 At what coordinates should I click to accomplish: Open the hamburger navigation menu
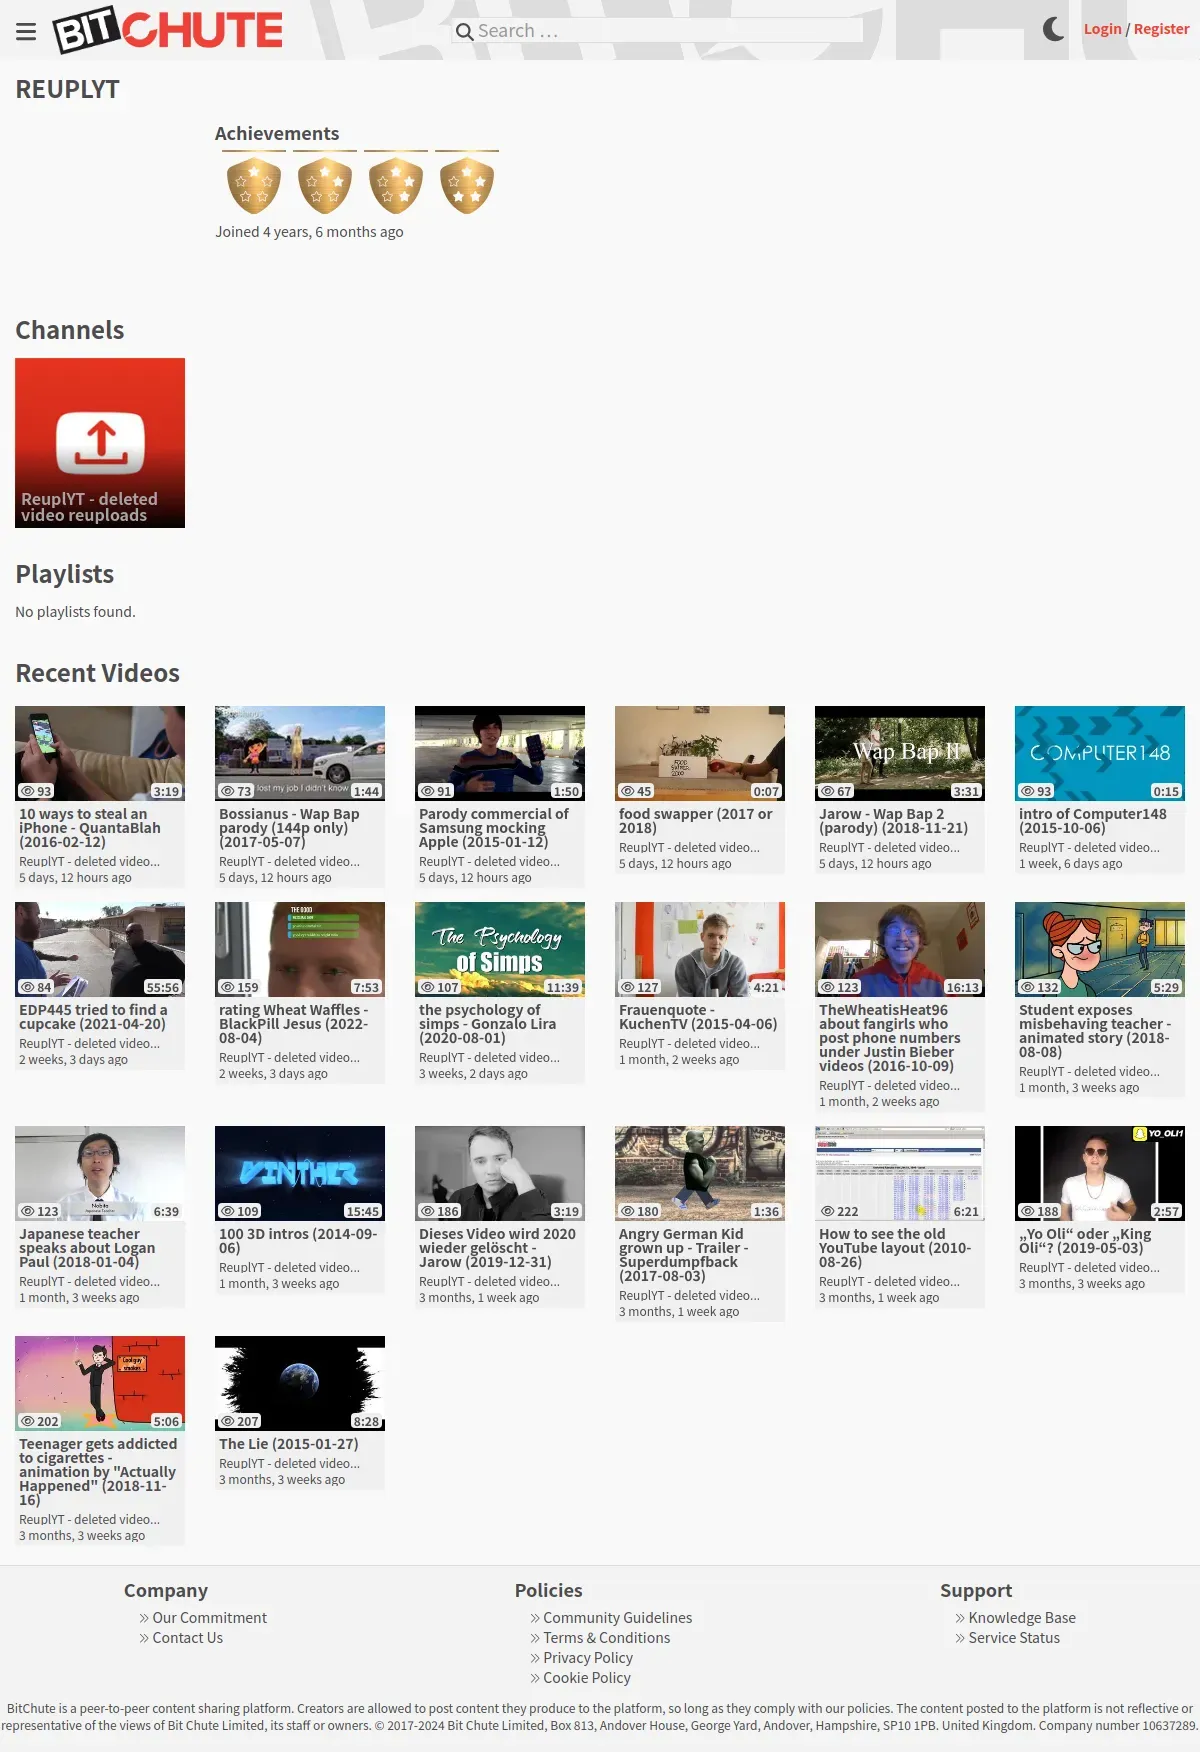tap(26, 31)
